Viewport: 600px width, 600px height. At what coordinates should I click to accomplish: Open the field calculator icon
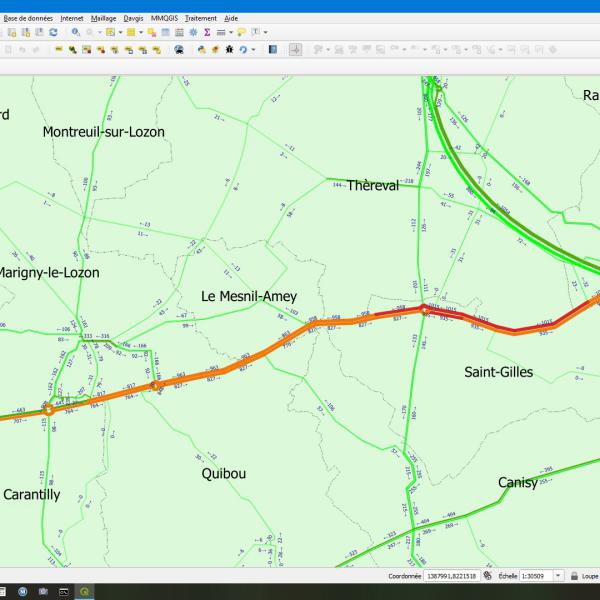click(179, 32)
